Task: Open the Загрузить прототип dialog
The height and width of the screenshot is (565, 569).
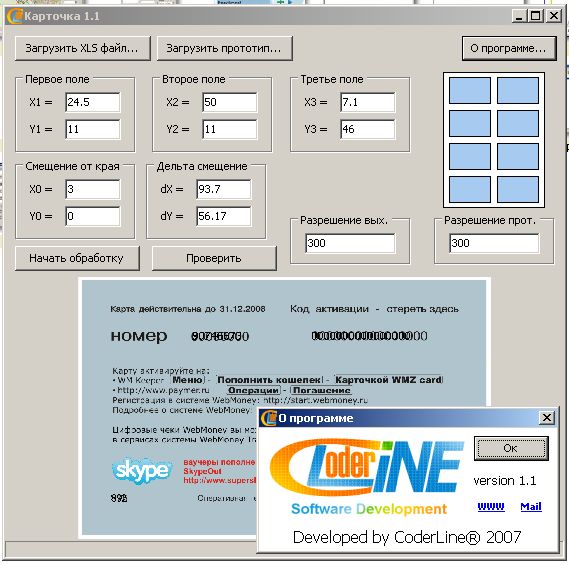Action: (225, 48)
